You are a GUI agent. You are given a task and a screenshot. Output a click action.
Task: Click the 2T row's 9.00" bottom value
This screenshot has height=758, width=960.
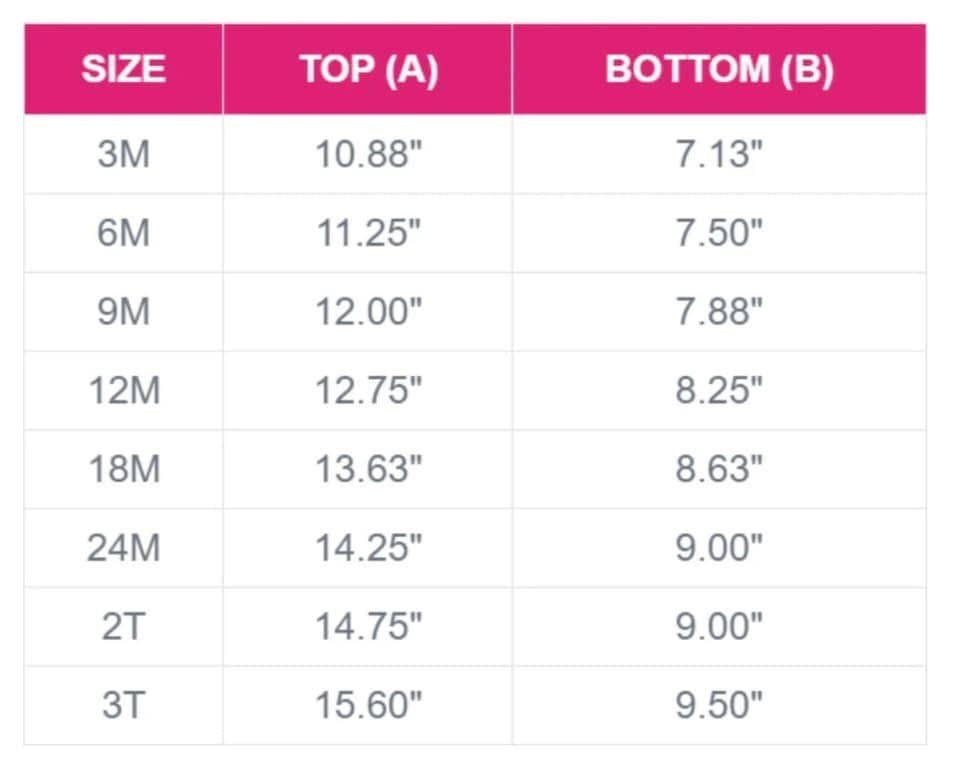click(719, 627)
